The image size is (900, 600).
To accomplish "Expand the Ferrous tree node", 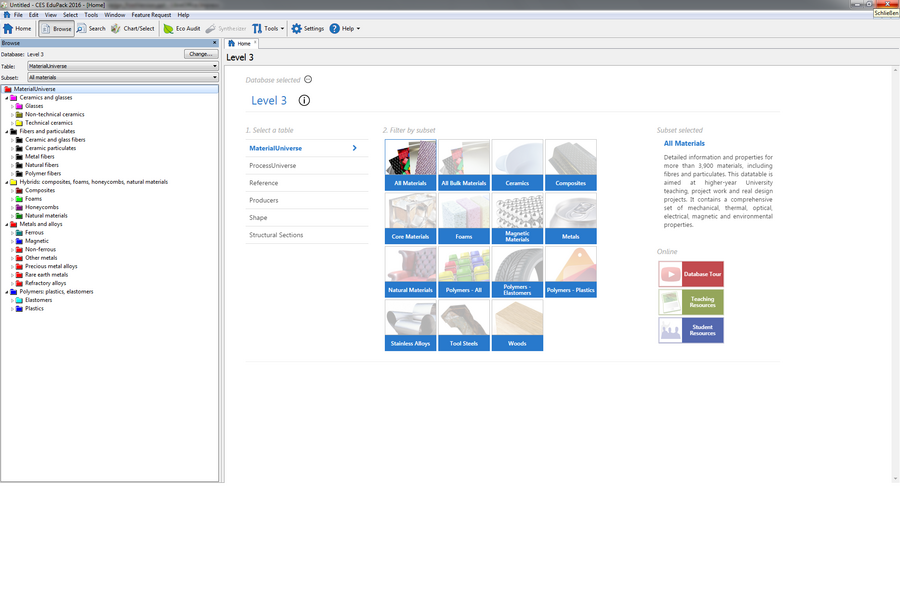I will 12,233.
